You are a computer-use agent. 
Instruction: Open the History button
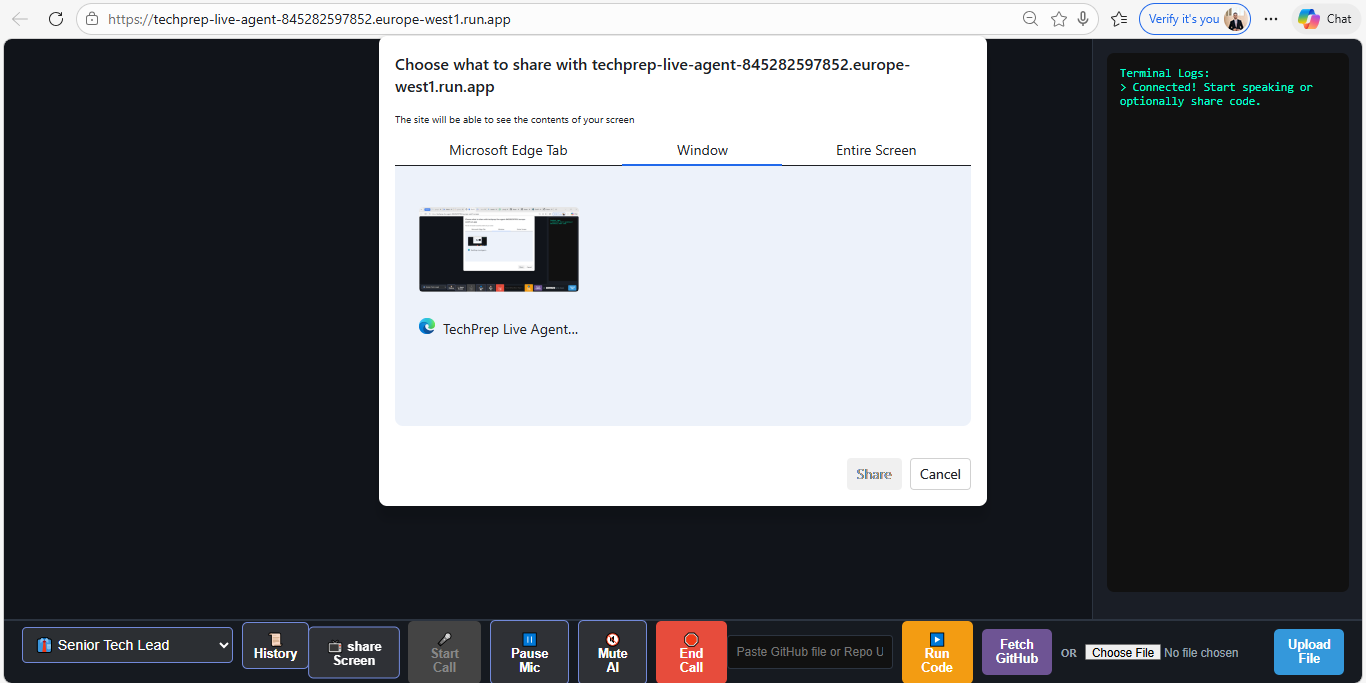point(275,645)
